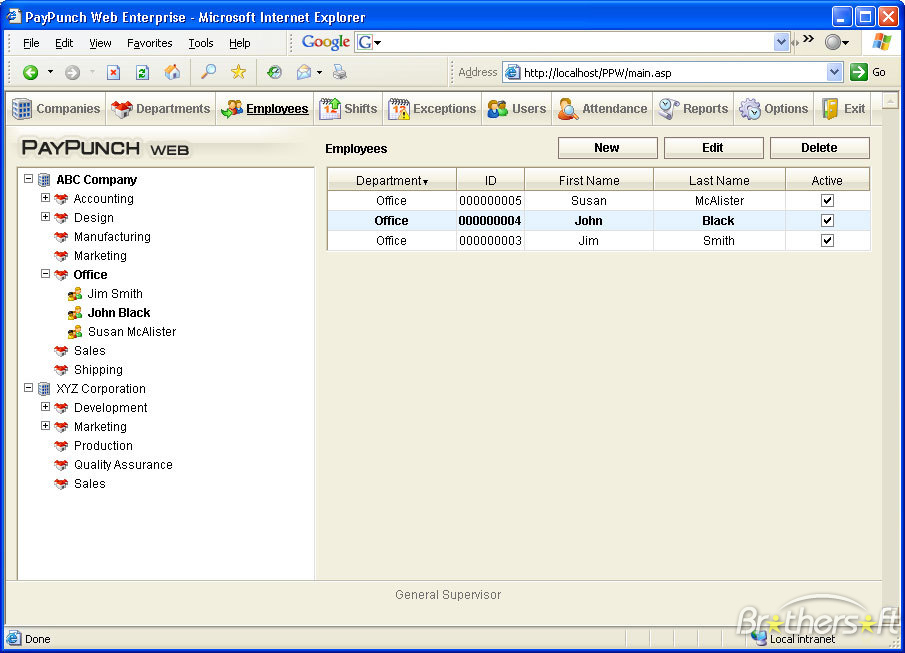The image size is (905, 653).
Task: Sort by the Last Name column header
Action: tap(719, 180)
